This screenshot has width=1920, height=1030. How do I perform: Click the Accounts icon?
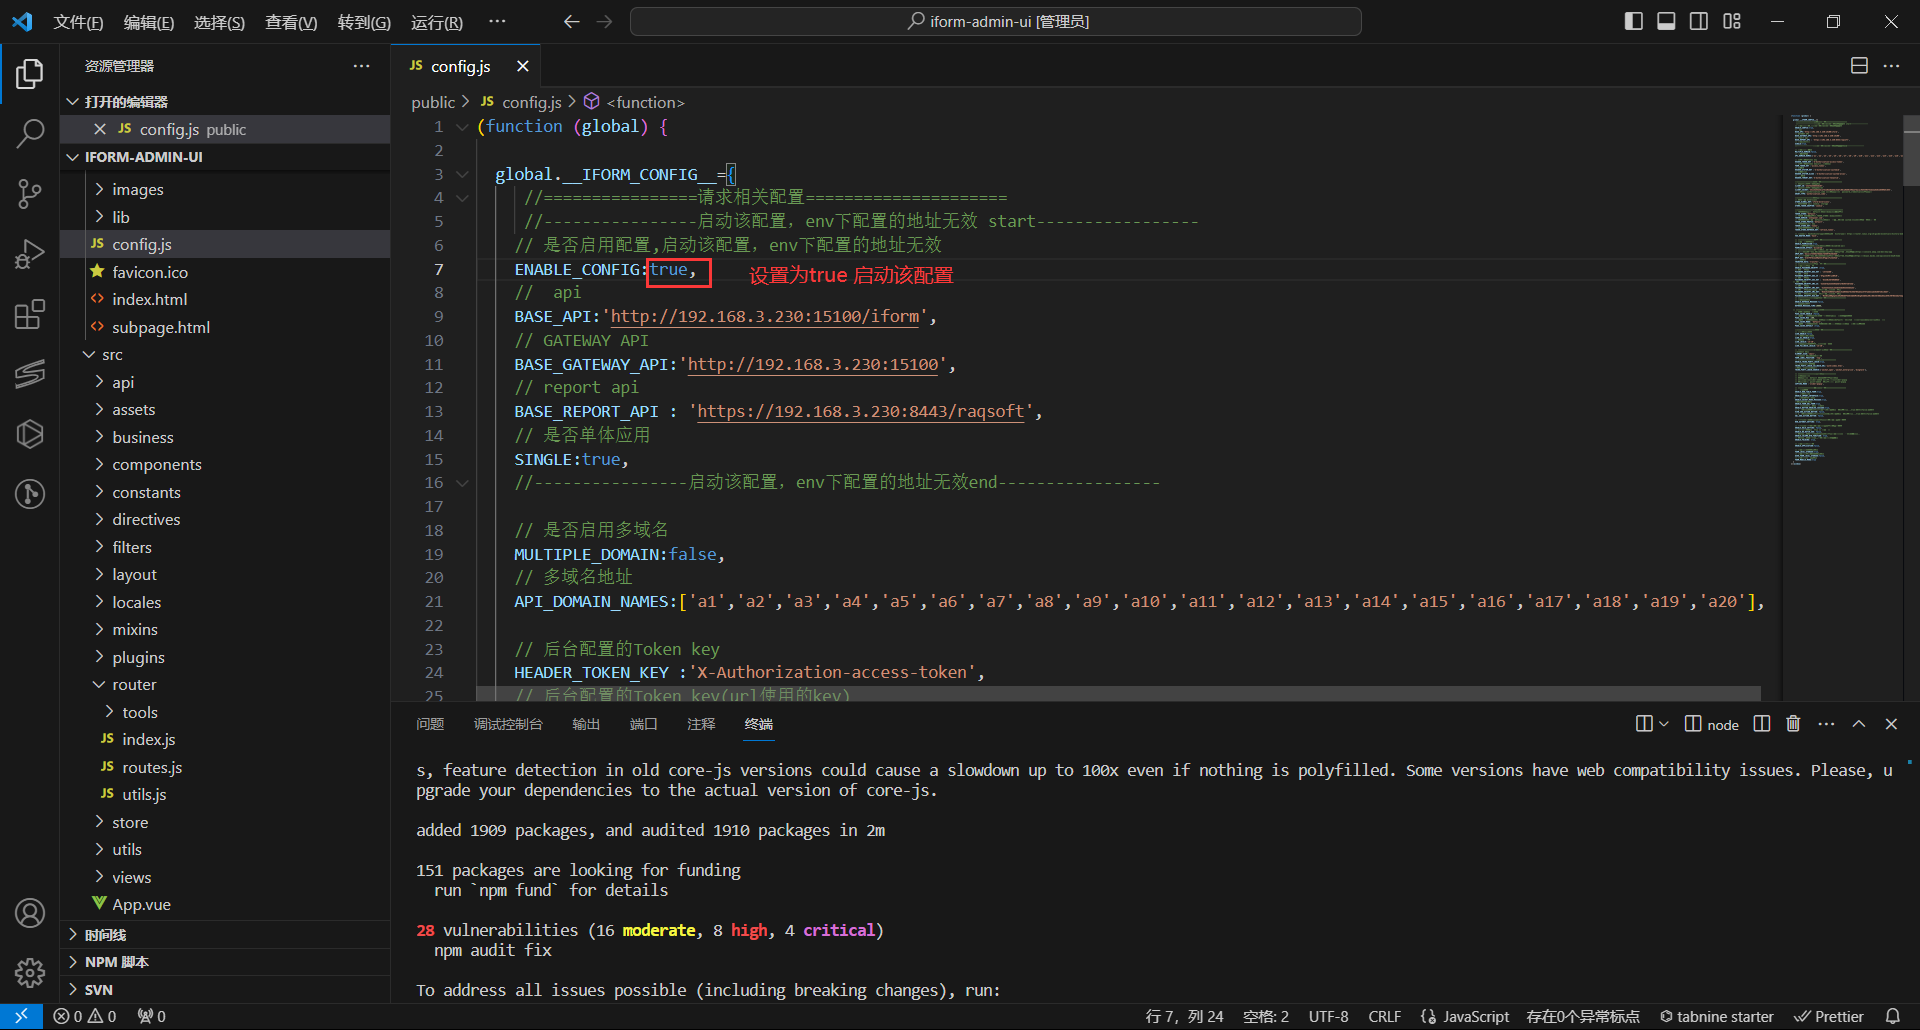tap(30, 912)
